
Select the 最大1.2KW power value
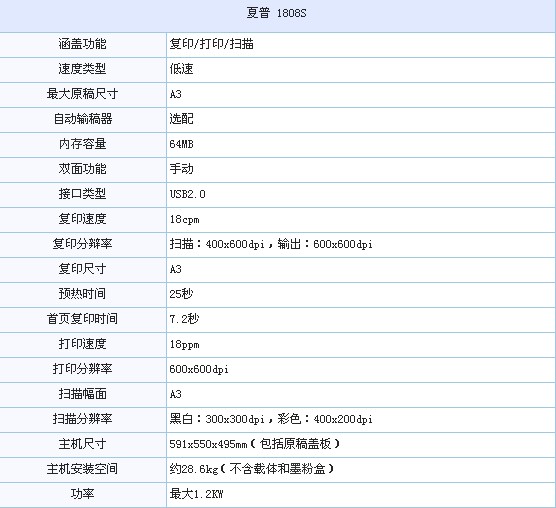[196, 494]
